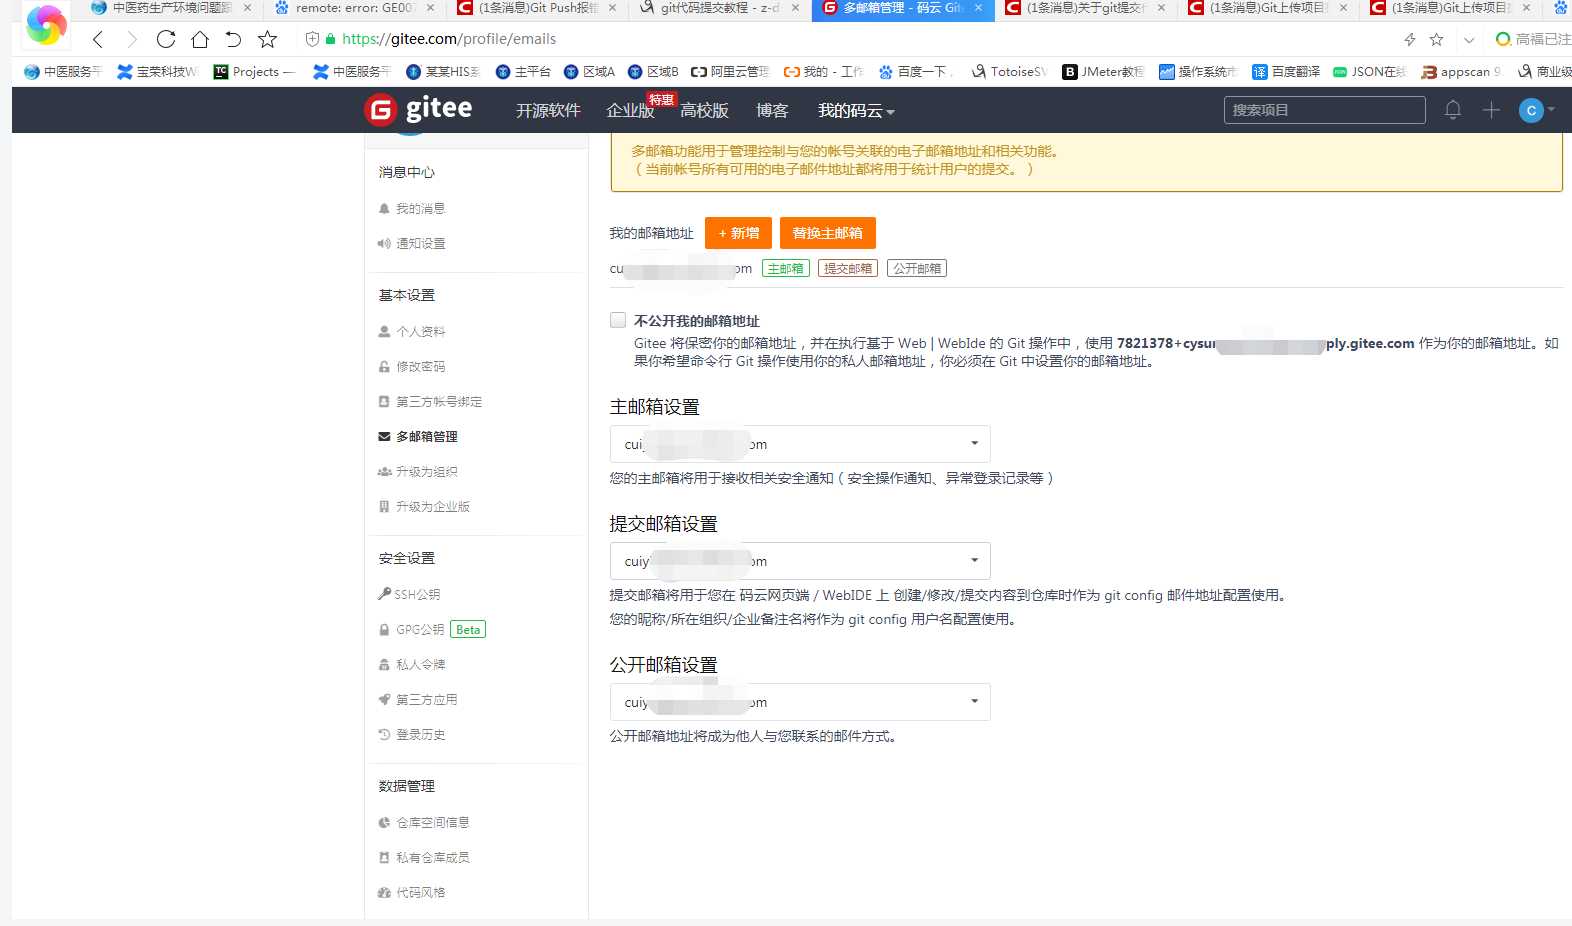Open the 百度翻译 bookmark

pos(1286,72)
